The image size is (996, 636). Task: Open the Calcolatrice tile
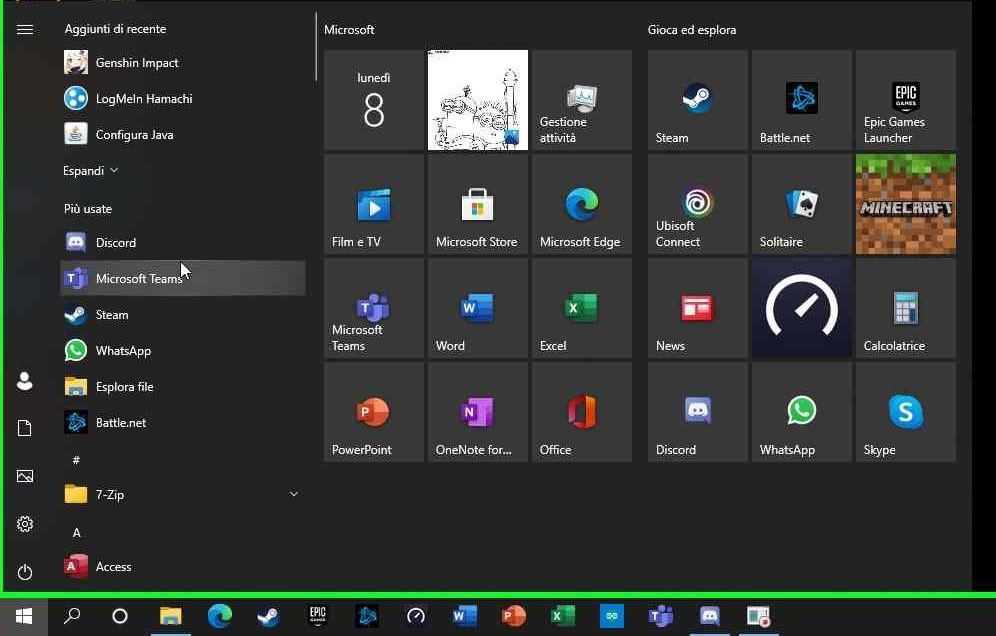click(x=906, y=308)
